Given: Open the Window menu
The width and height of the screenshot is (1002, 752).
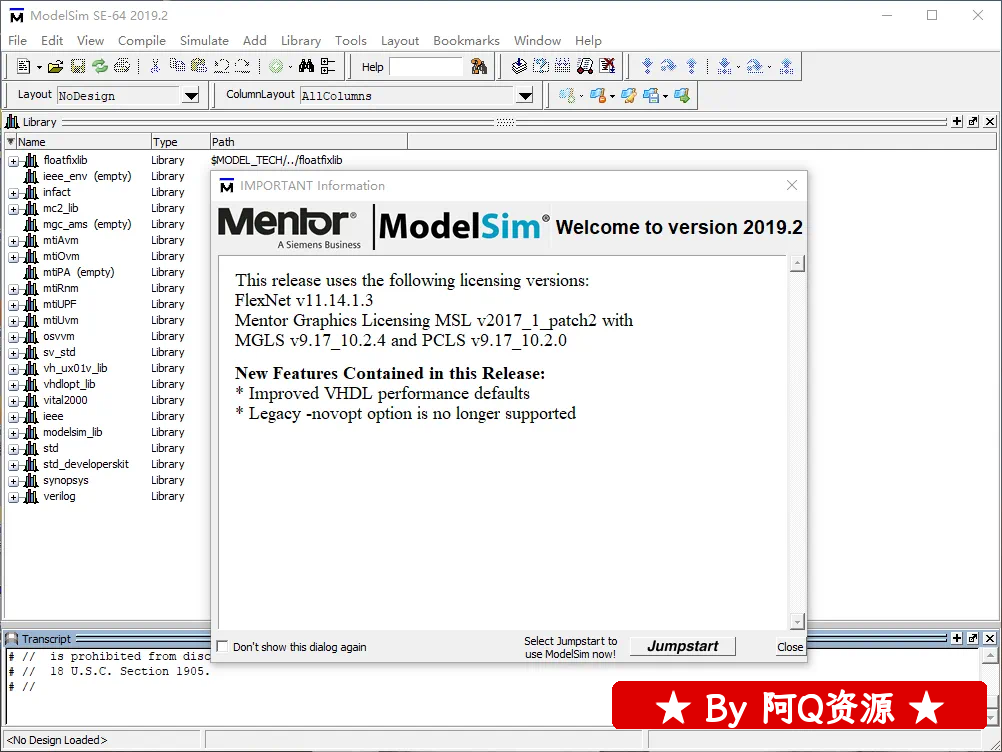Looking at the screenshot, I should coord(537,40).
